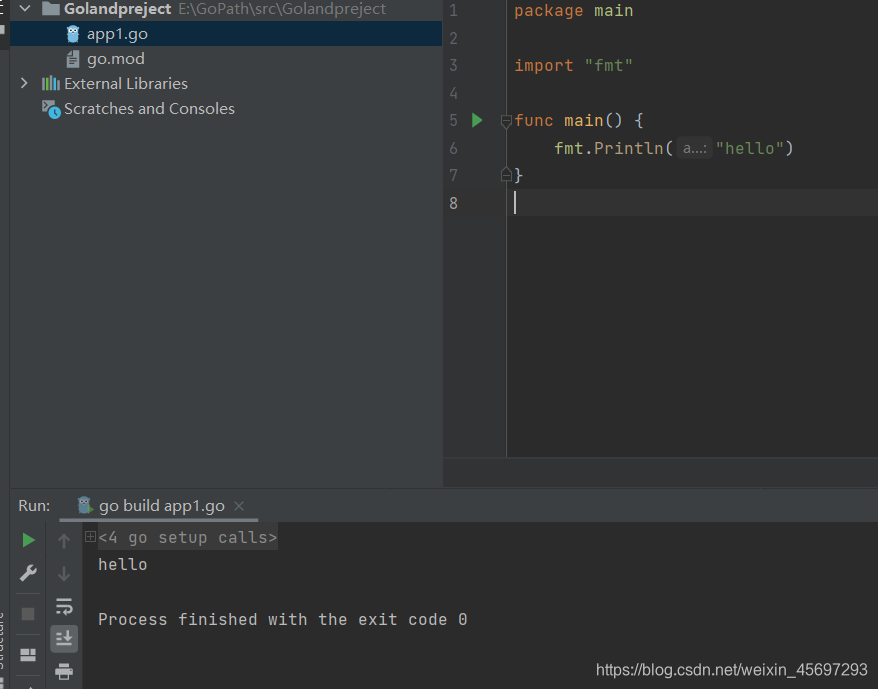Run main() from the gutter play icon
This screenshot has width=878, height=689.
tap(477, 120)
